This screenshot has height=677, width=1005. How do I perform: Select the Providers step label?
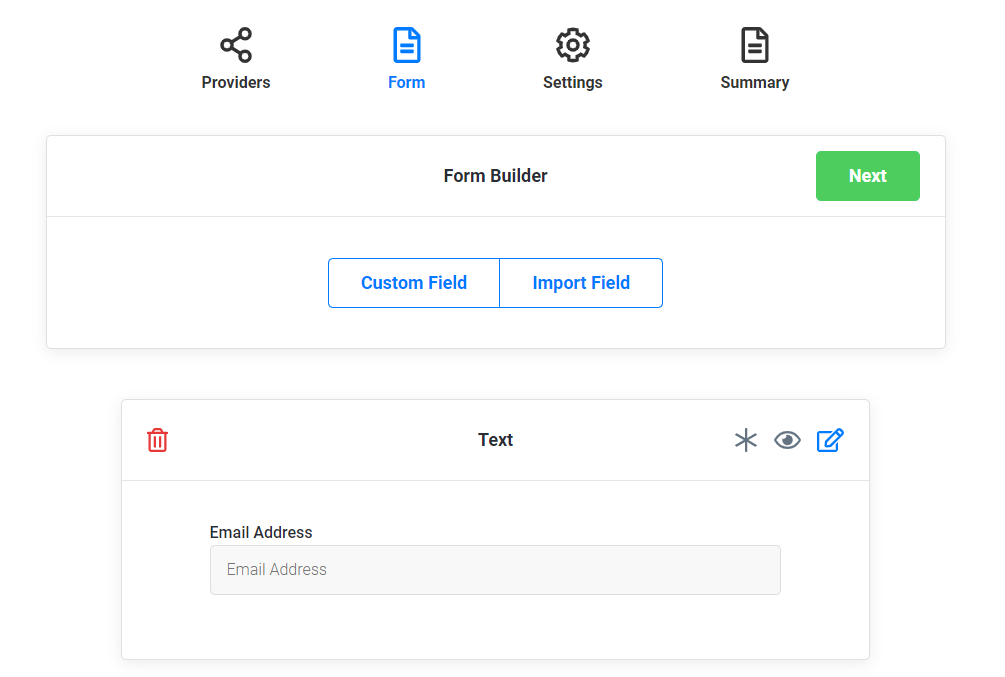point(235,82)
